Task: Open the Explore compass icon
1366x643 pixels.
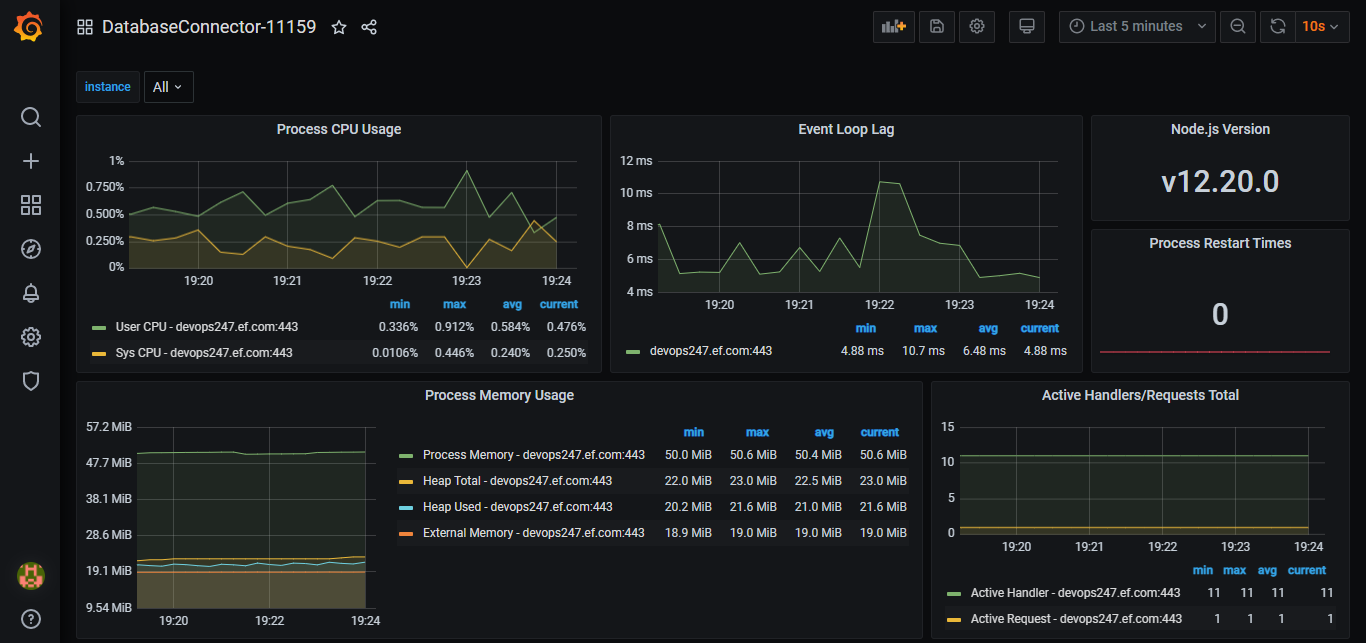Action: click(31, 249)
